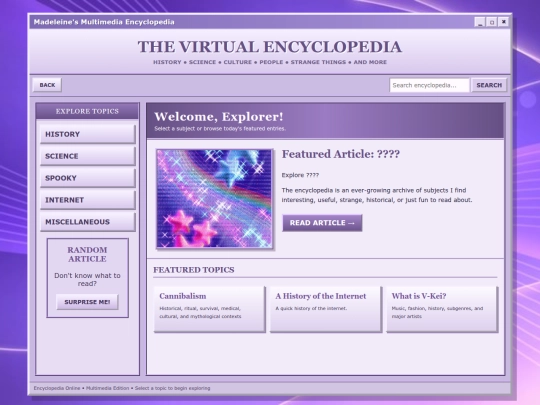
Task: Select the SPOOKY topic
Action: point(88,178)
